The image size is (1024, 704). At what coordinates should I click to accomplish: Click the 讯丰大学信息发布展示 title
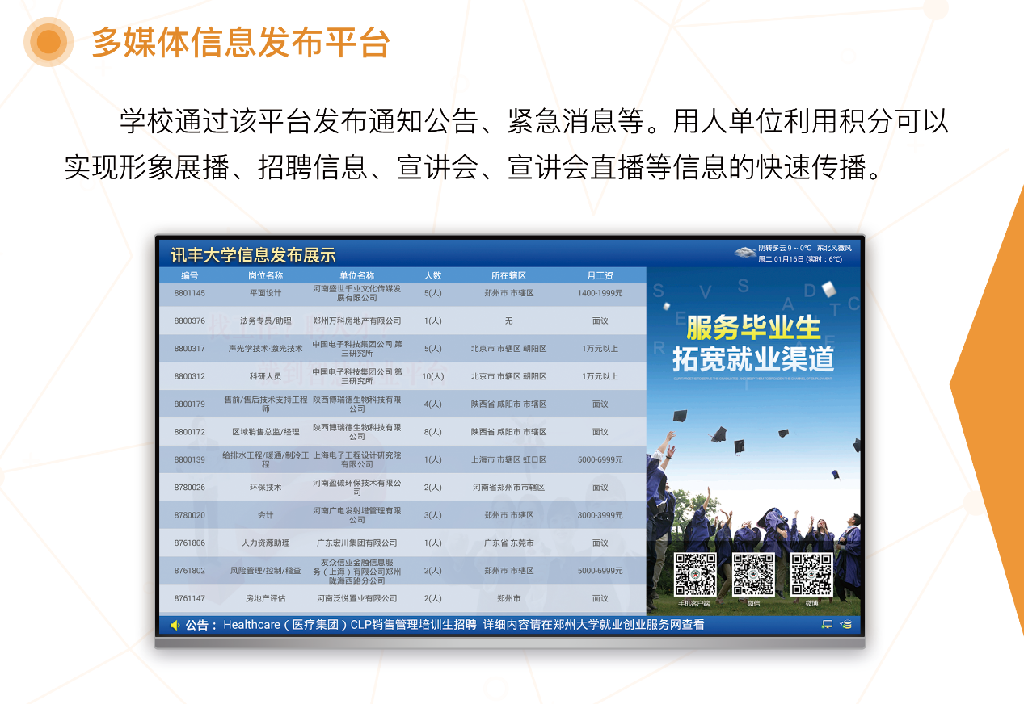pyautogui.click(x=253, y=255)
